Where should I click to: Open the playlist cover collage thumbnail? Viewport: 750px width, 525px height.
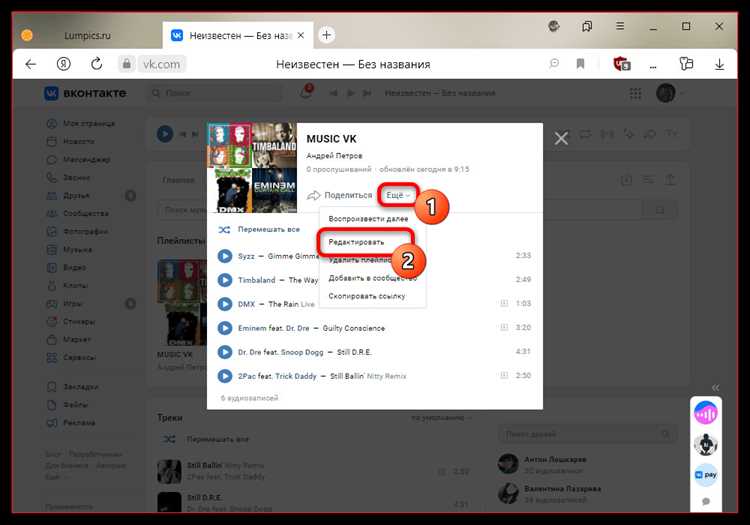pos(252,168)
